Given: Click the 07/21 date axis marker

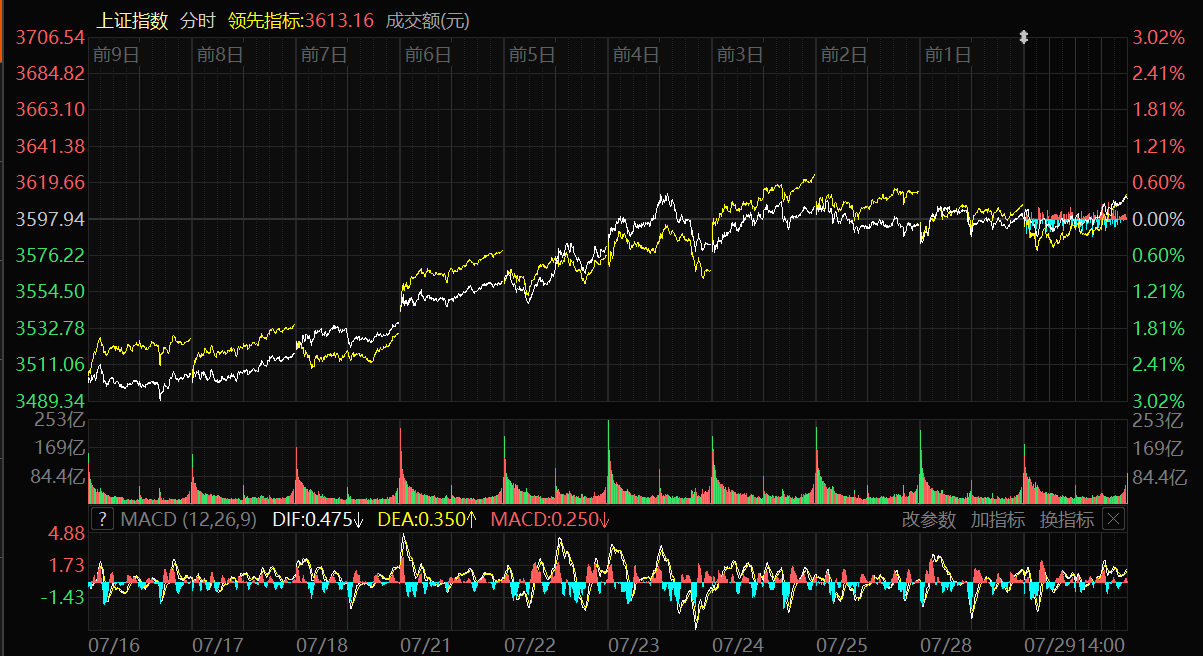Looking at the screenshot, I should [x=426, y=644].
